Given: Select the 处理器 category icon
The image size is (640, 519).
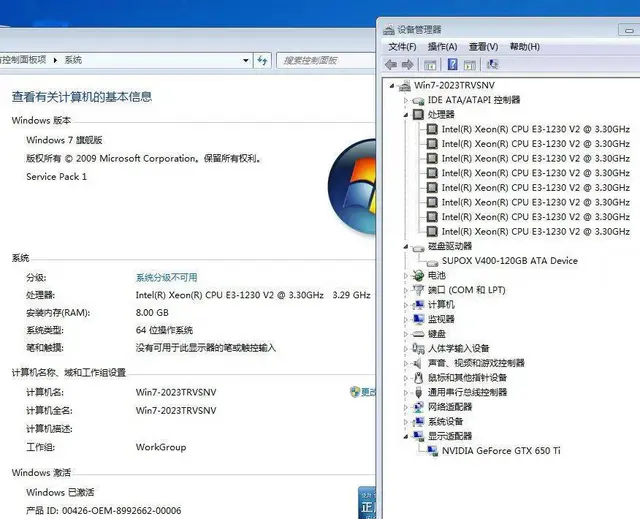Looking at the screenshot, I should click(418, 114).
